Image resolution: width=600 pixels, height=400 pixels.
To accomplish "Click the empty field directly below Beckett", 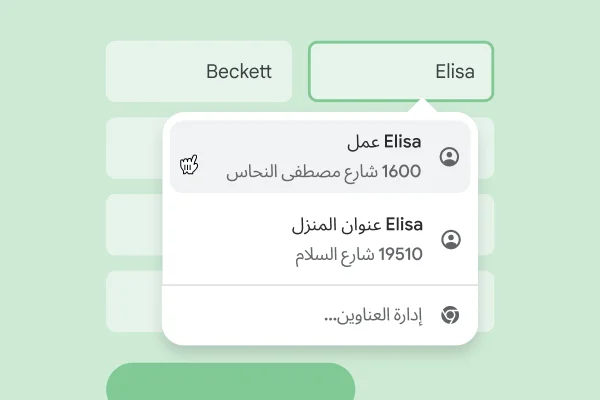I will pyautogui.click(x=133, y=148).
